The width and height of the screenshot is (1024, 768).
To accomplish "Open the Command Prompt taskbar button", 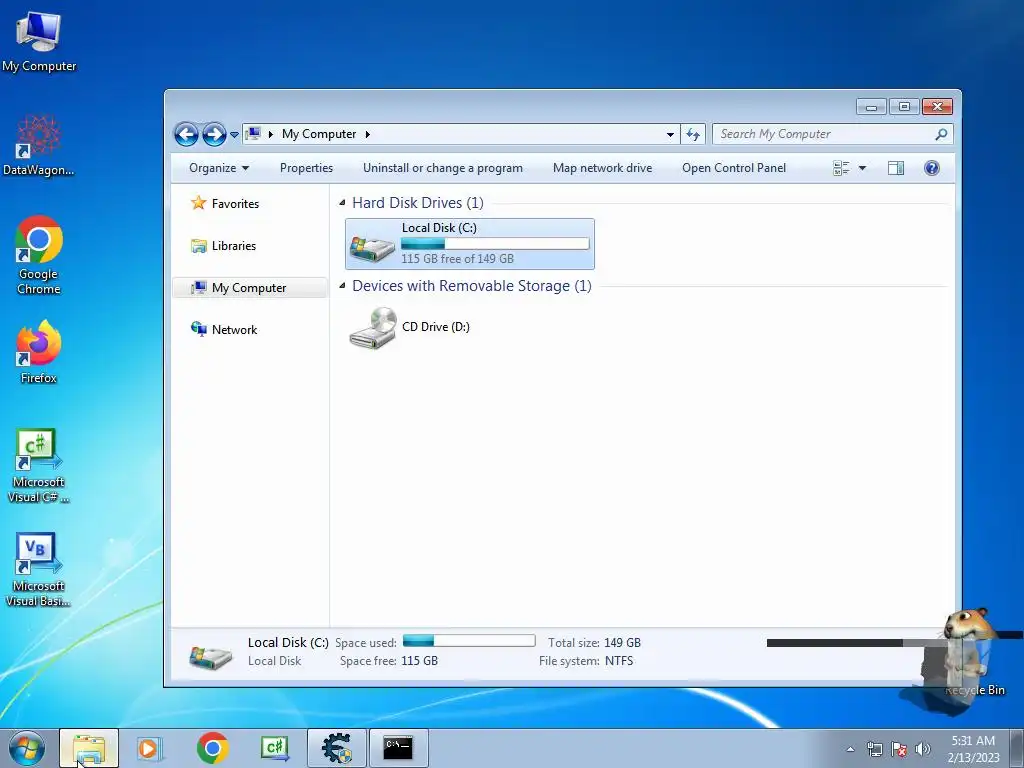I will [398, 748].
